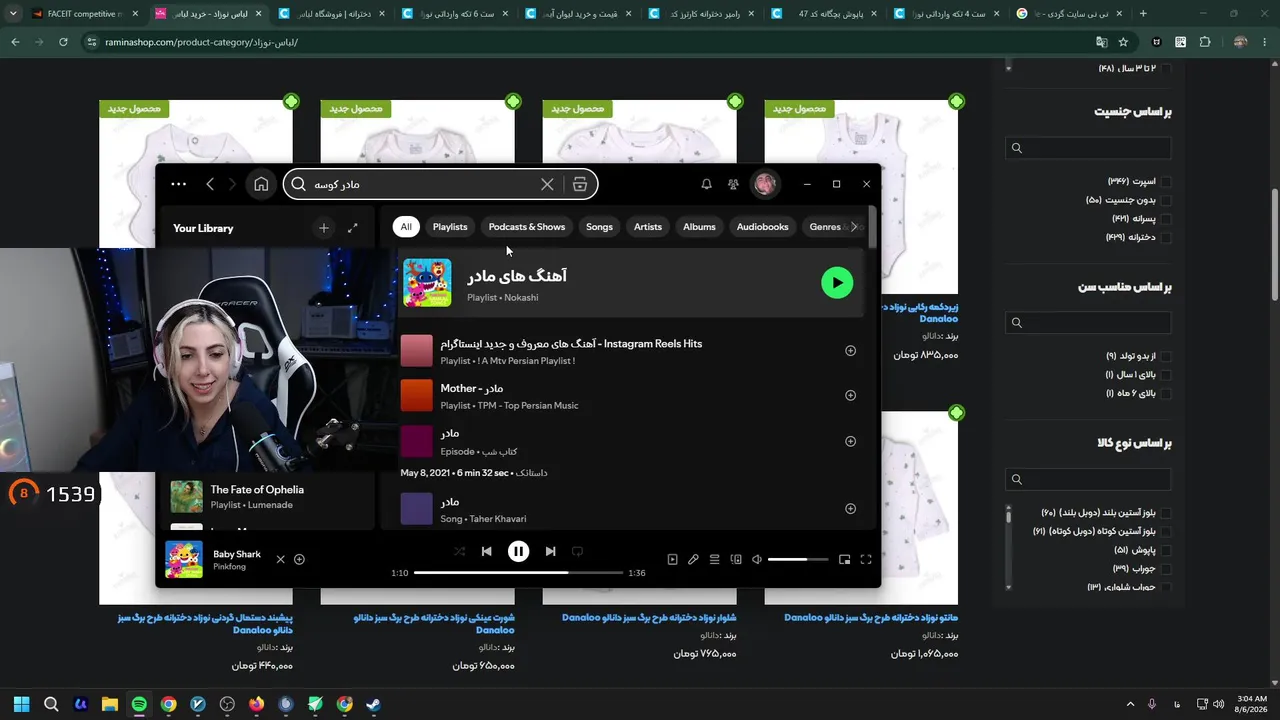This screenshot has height=720, width=1280.
Task: Add Taher Khavari's song مادر to library
Action: pyautogui.click(x=850, y=508)
